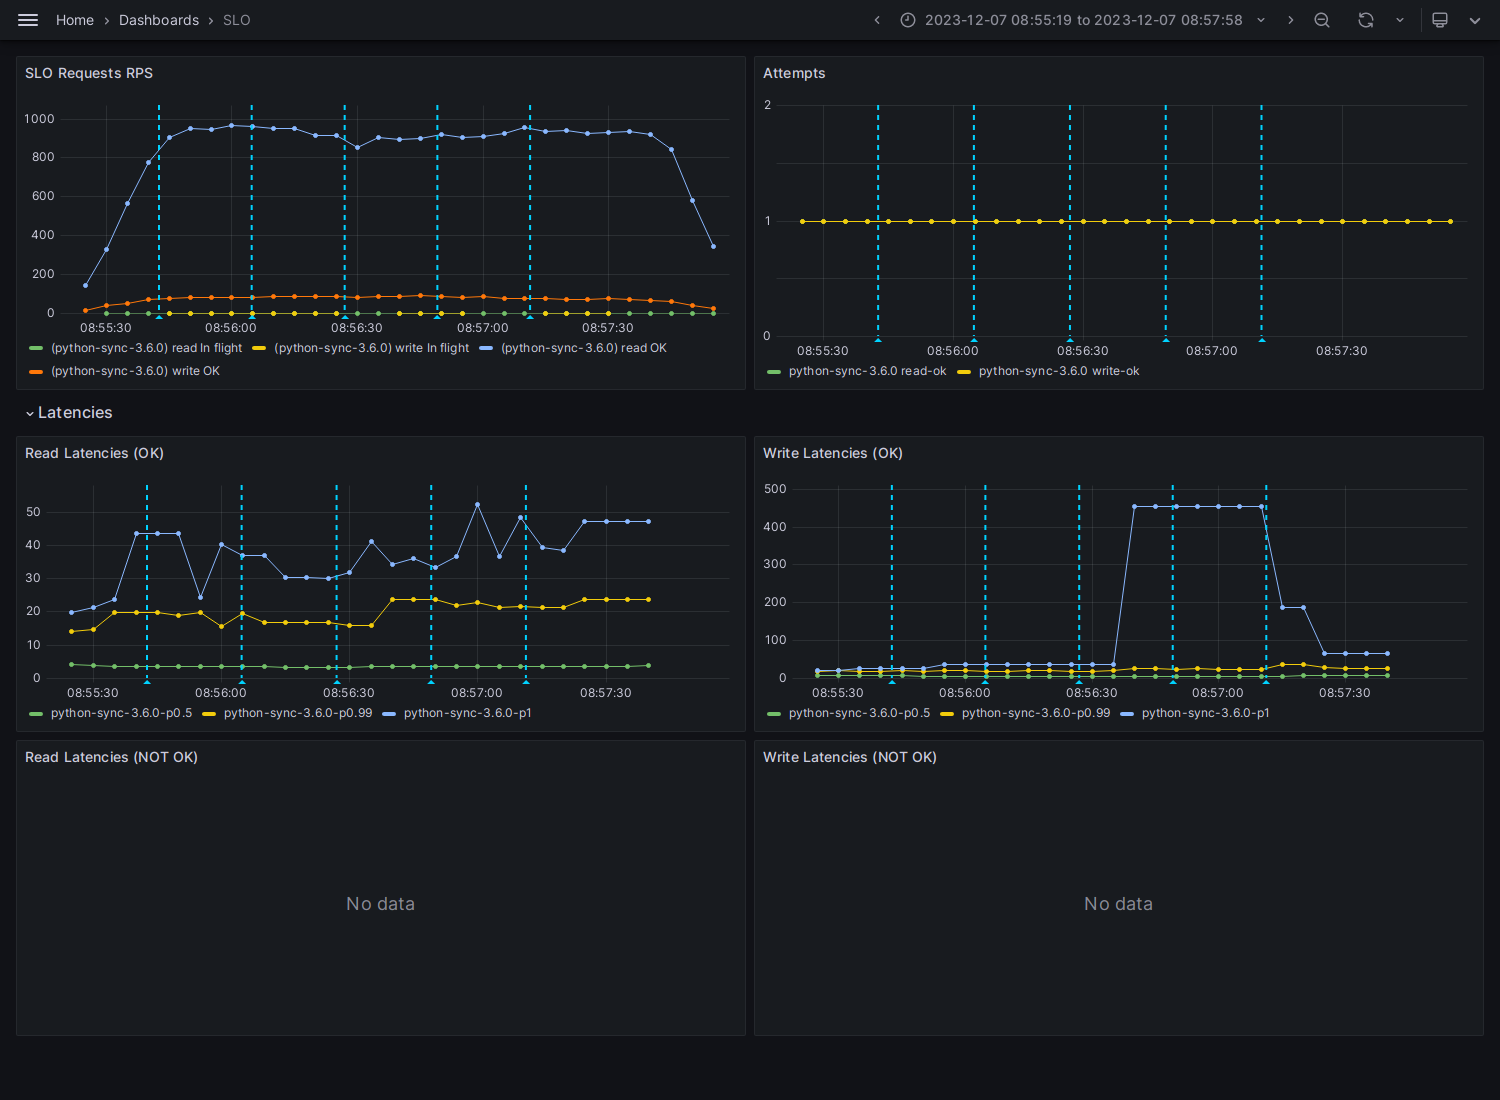This screenshot has height=1100, width=1500.
Task: Click No data in Write Latencies NOT OK
Action: pos(1118,904)
